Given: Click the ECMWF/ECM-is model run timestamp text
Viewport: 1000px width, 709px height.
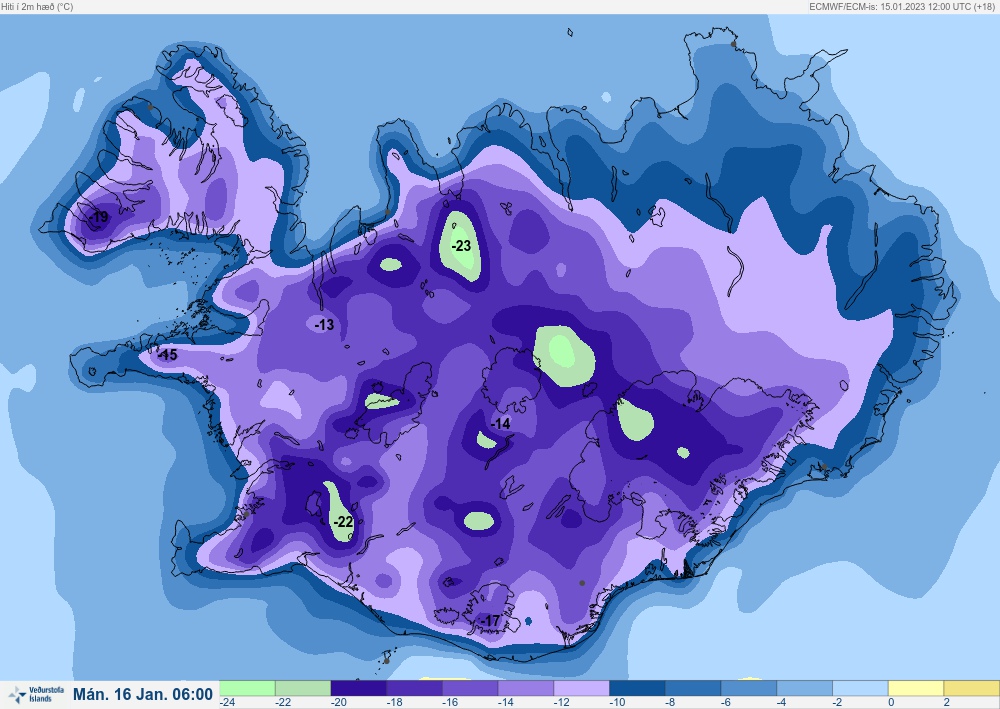Looking at the screenshot, I should click(902, 6).
